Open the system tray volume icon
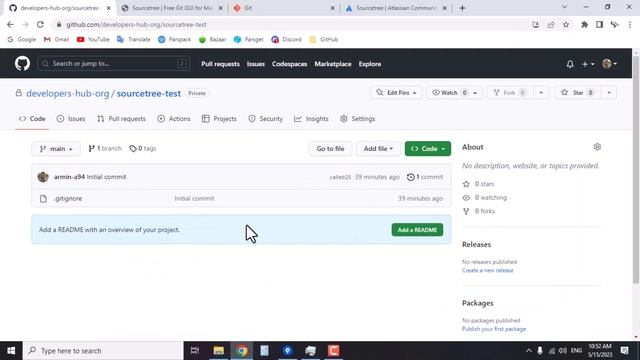640x360 pixels. point(562,351)
